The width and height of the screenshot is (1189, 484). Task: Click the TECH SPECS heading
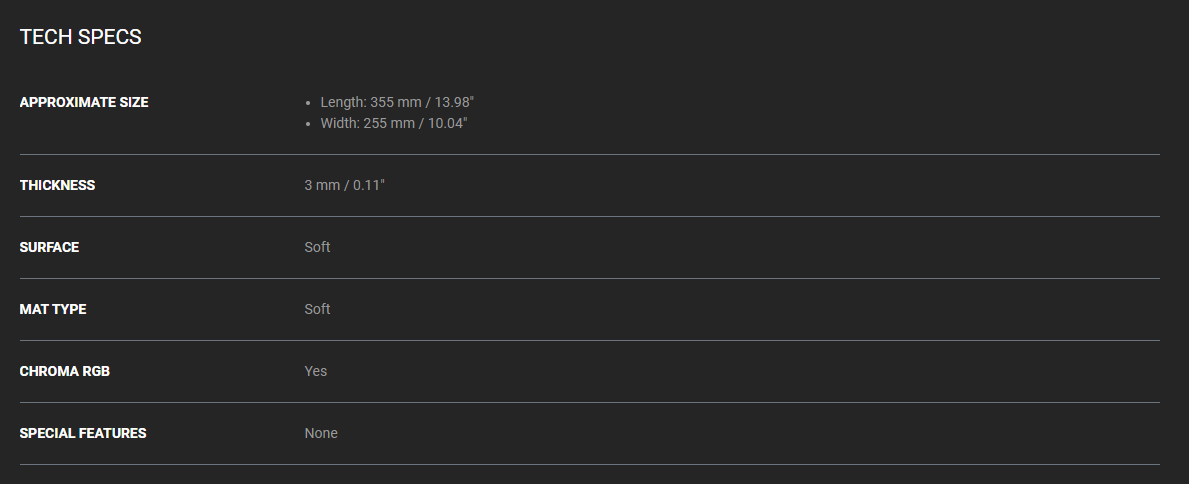click(80, 38)
